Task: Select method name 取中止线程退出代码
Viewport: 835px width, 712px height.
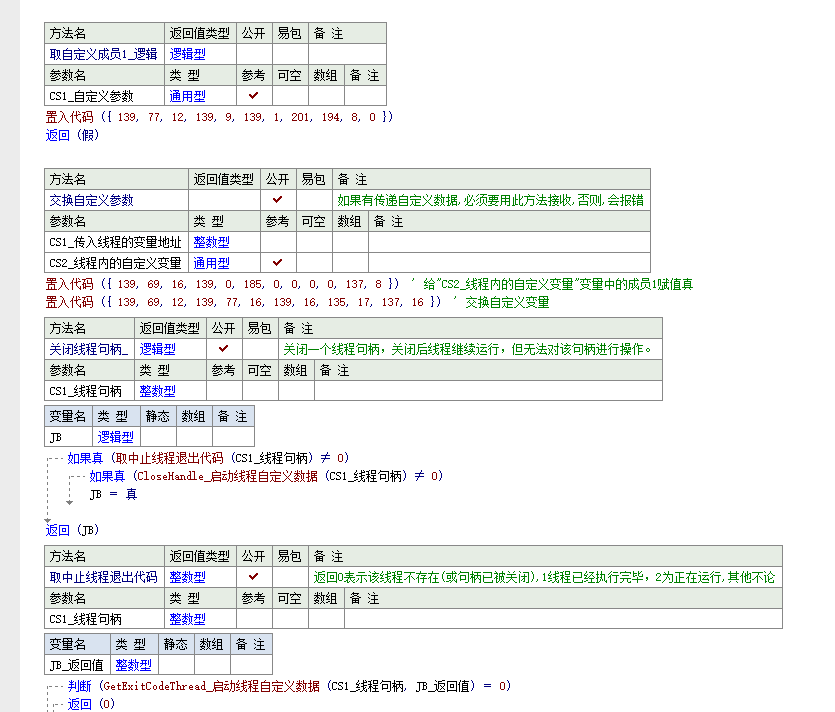Action: 103,577
